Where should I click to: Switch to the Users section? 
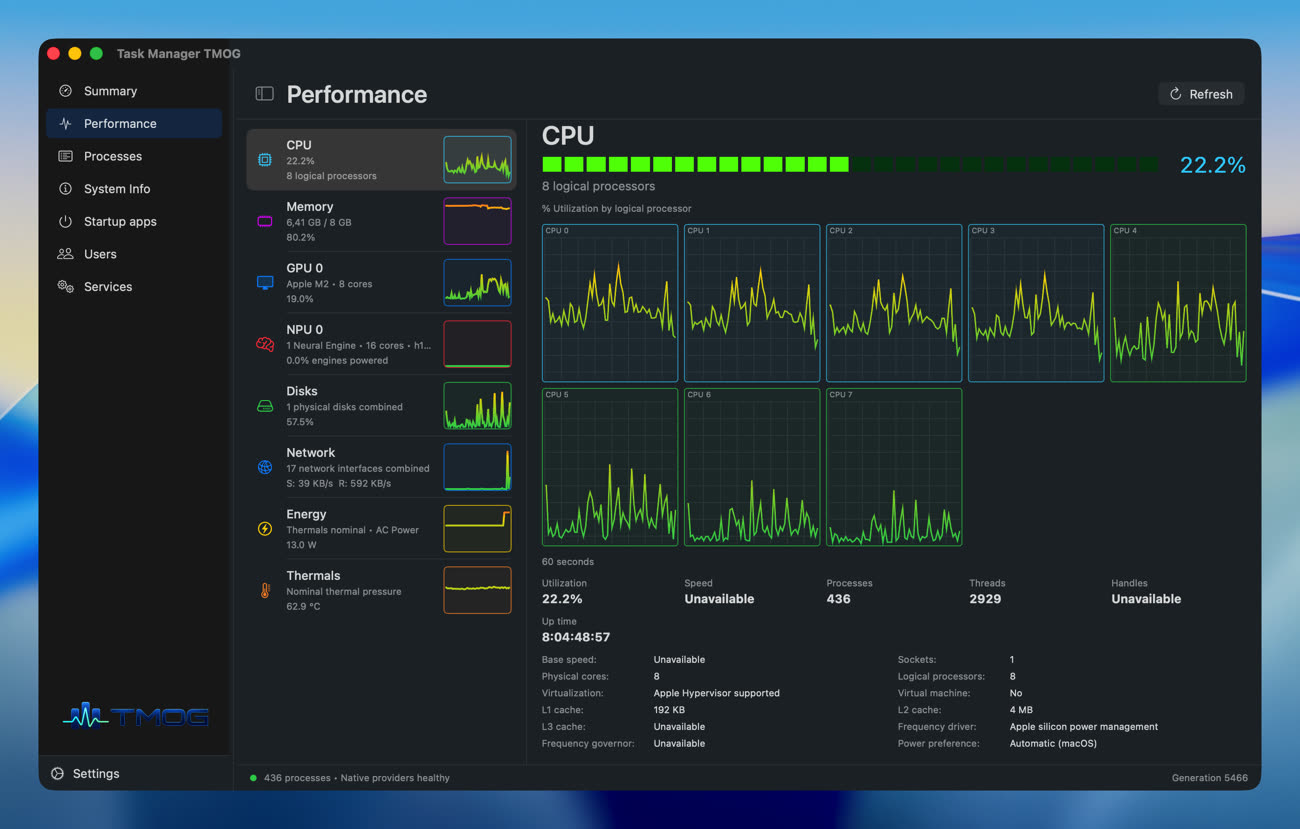[134, 254]
